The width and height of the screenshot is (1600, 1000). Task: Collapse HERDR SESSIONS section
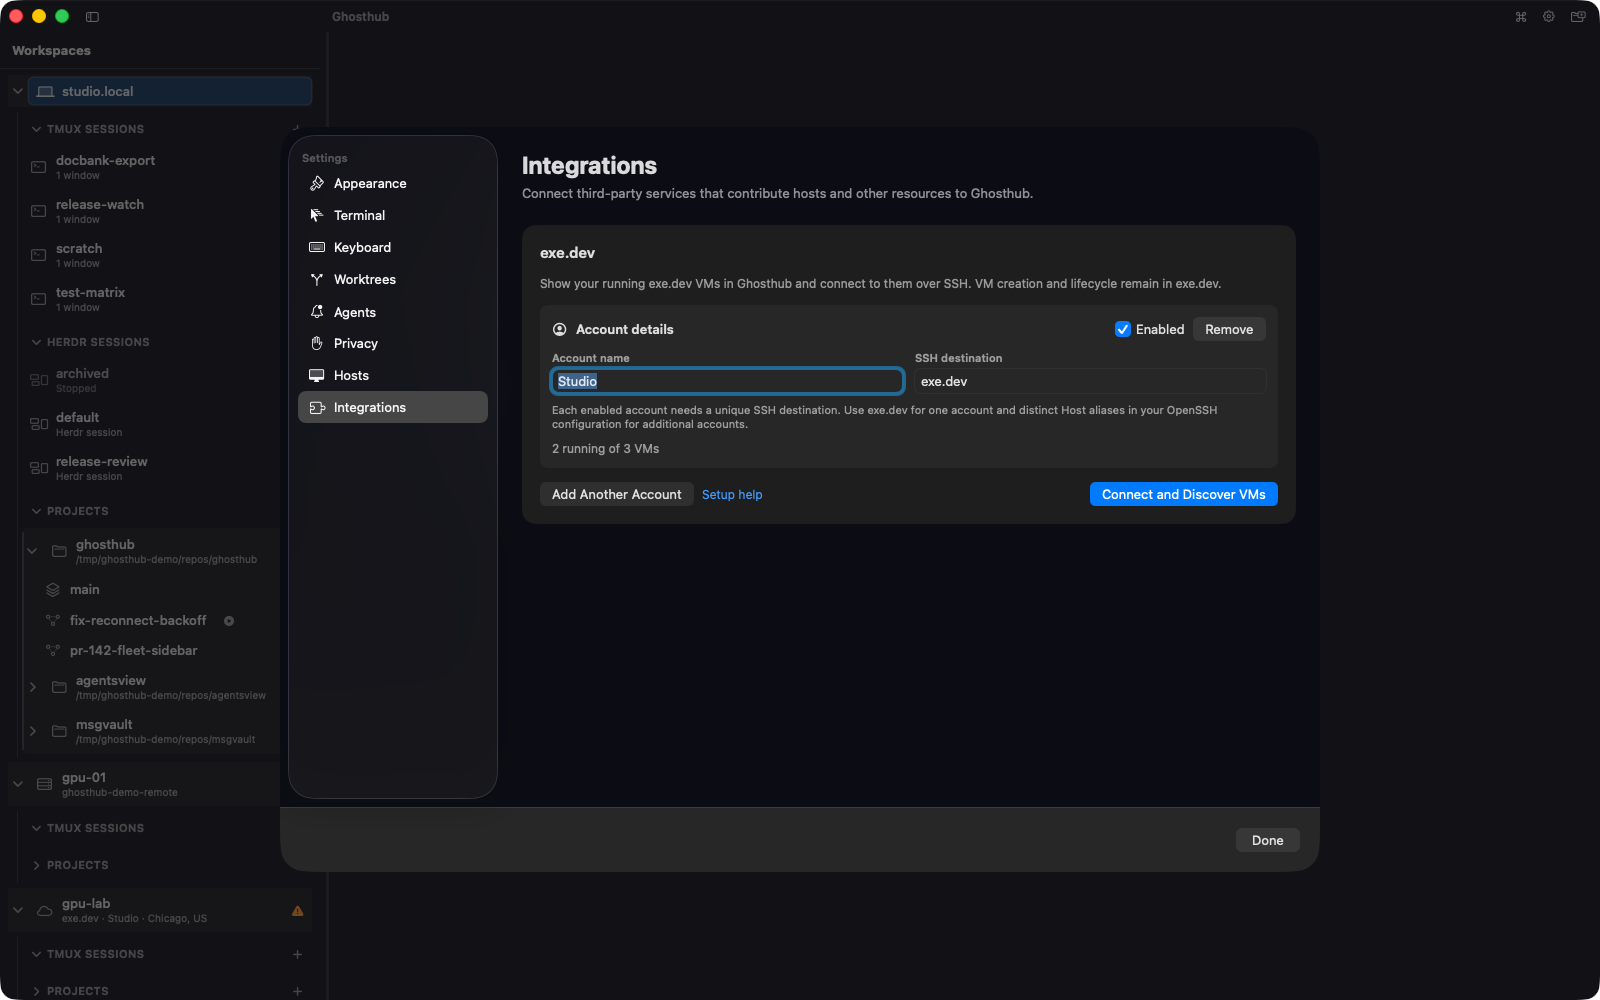click(36, 342)
